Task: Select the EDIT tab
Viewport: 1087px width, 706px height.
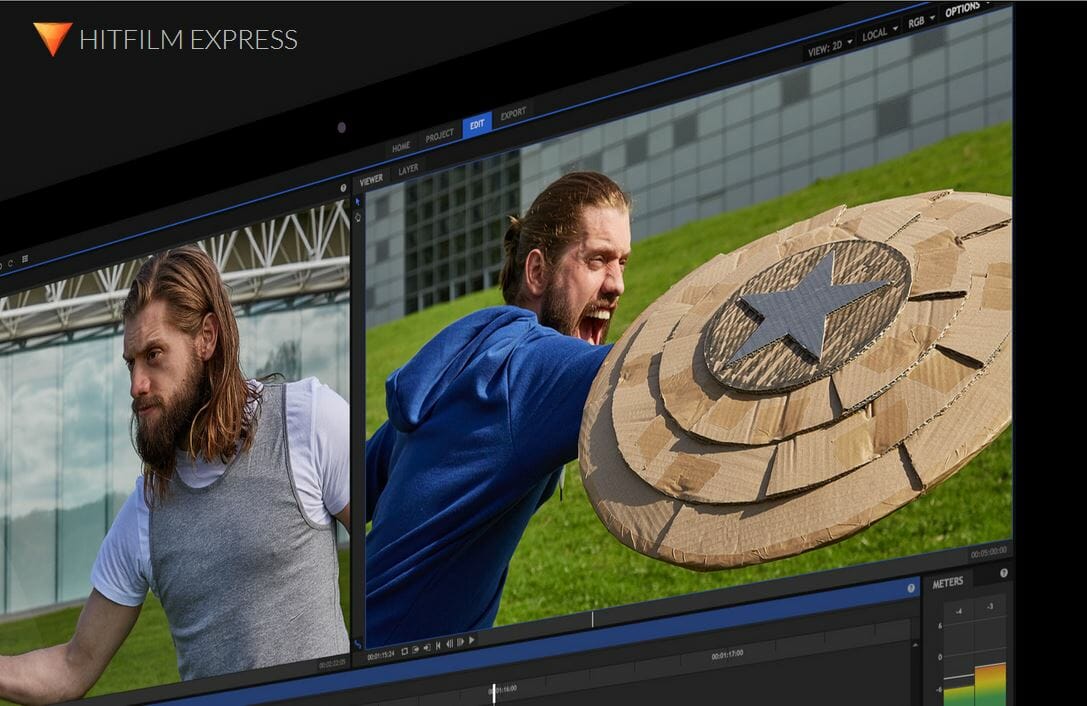Action: point(477,125)
